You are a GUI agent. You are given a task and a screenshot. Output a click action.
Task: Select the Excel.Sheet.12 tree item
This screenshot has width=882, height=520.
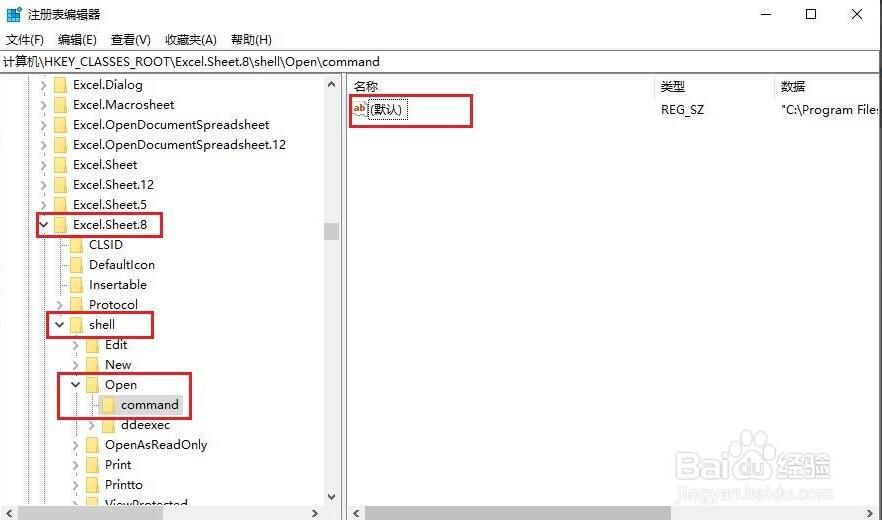(x=113, y=185)
